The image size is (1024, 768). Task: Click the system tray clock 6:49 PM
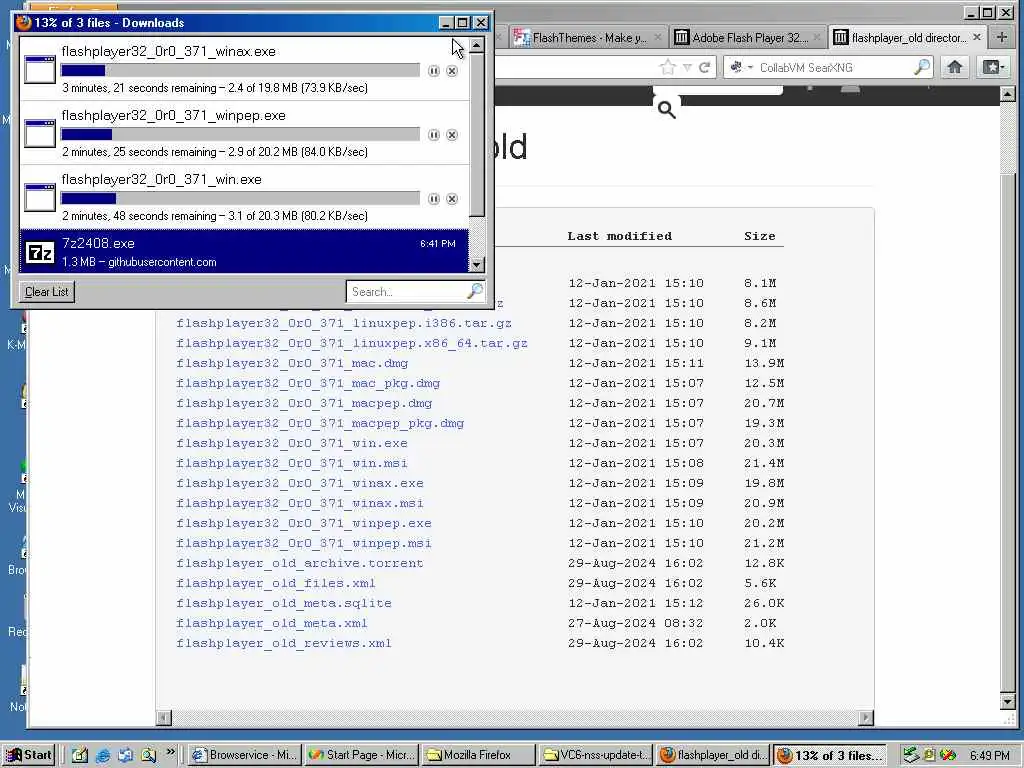click(x=989, y=755)
